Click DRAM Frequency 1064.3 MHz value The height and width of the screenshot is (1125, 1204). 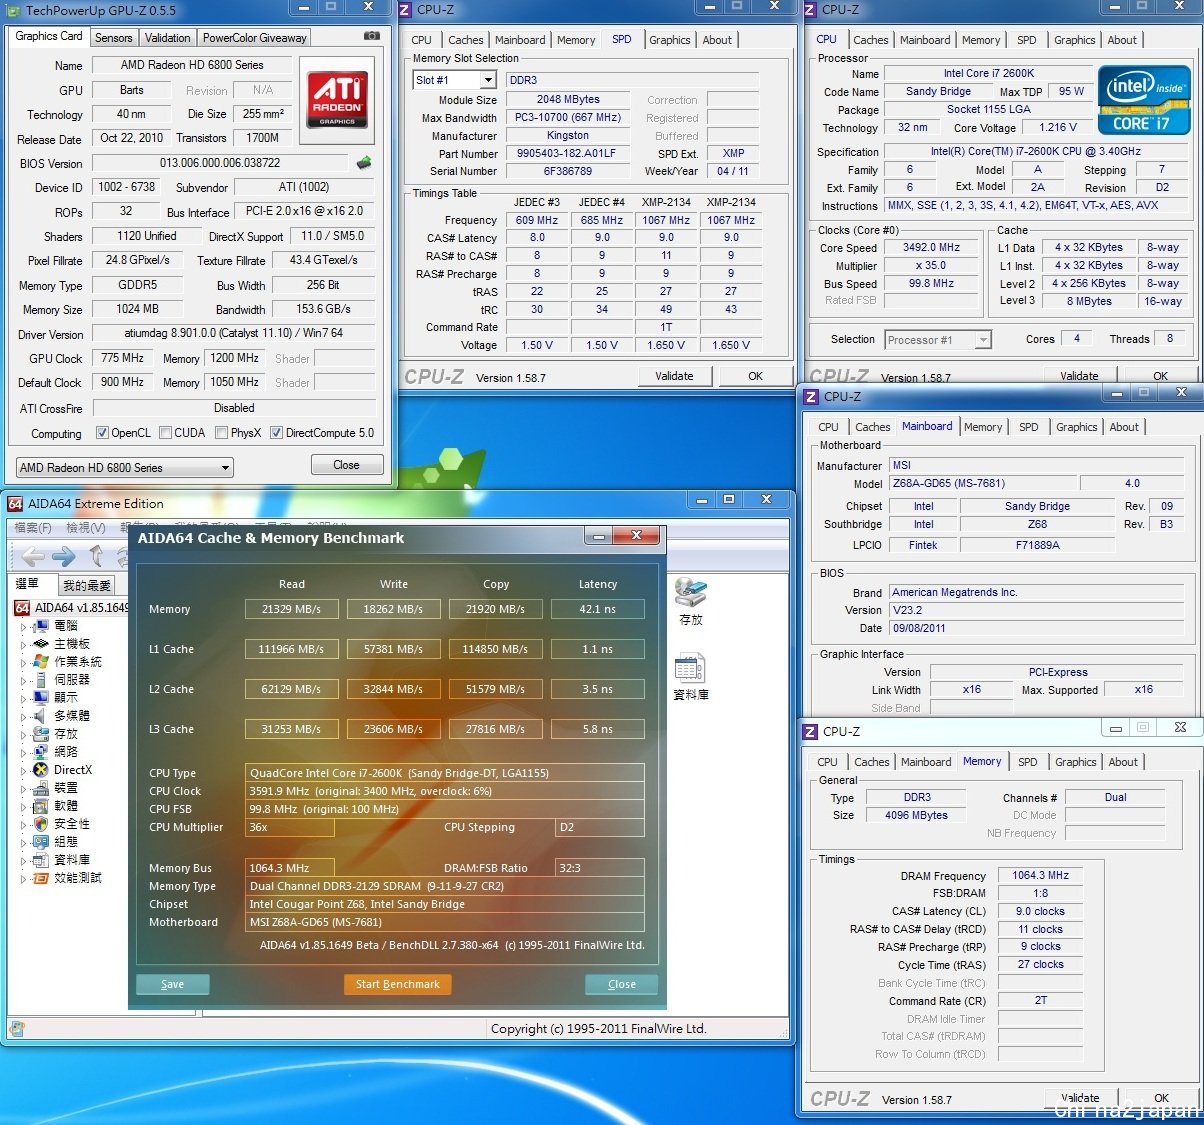coord(1040,876)
